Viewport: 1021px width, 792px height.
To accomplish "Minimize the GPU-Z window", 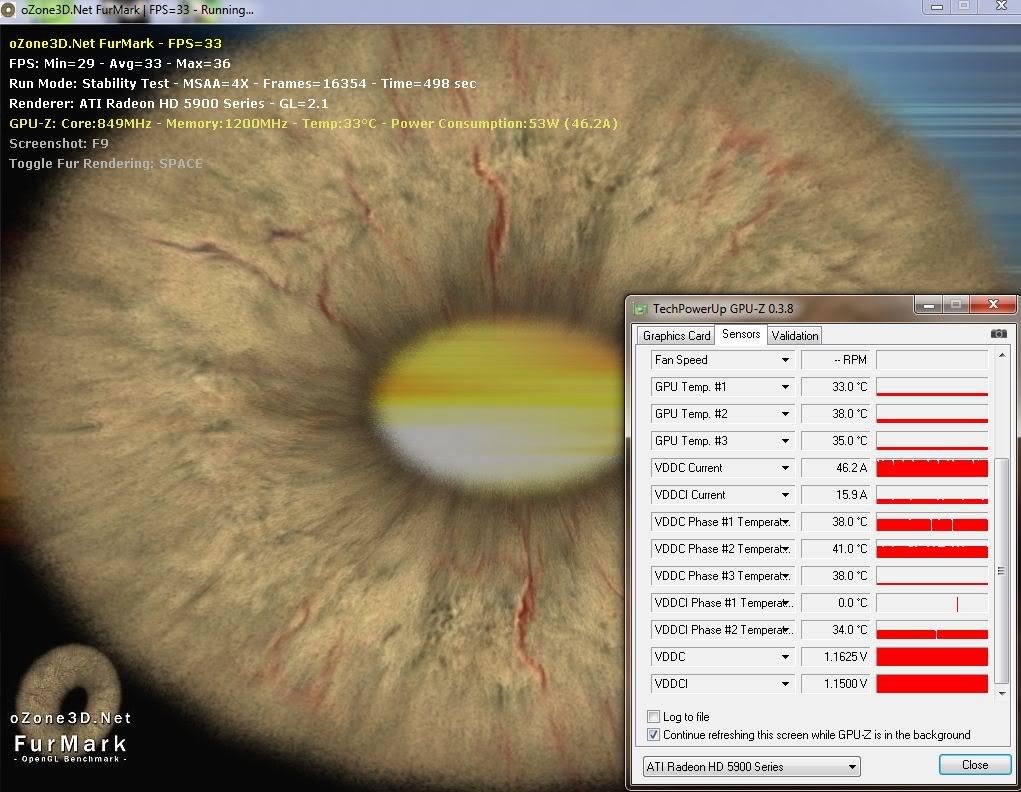I will (x=929, y=304).
